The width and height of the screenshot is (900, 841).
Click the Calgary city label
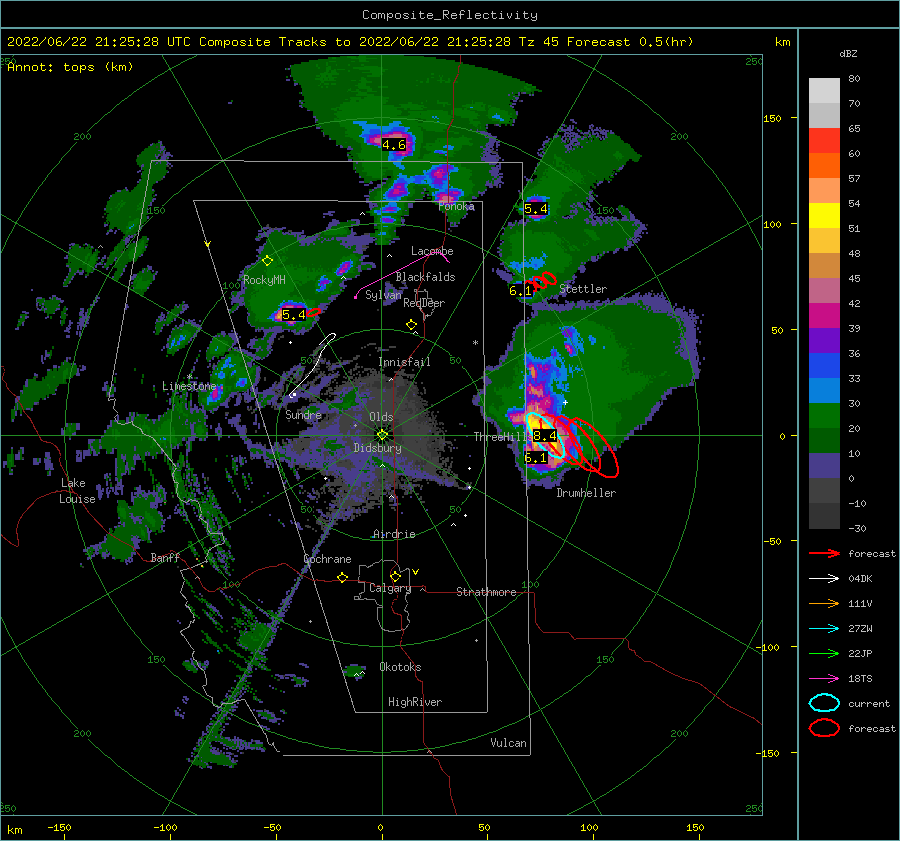[390, 588]
